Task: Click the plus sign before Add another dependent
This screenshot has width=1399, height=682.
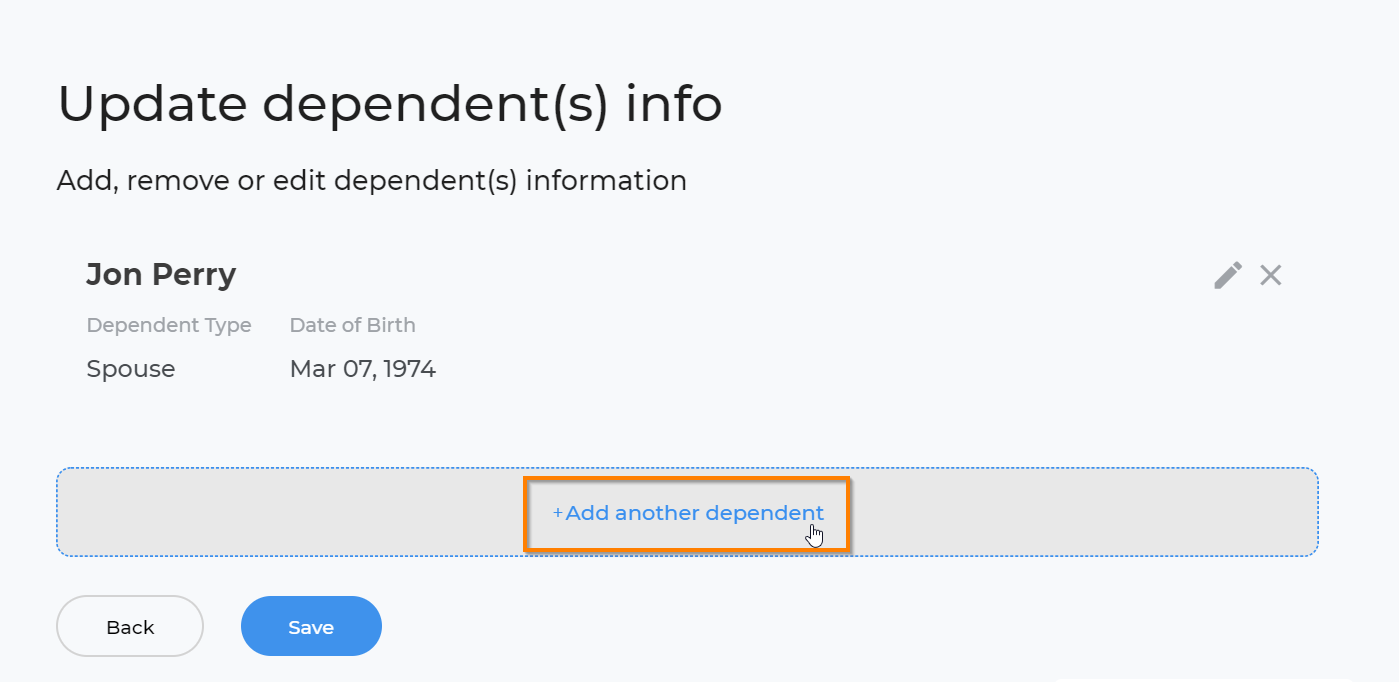Action: (x=557, y=513)
